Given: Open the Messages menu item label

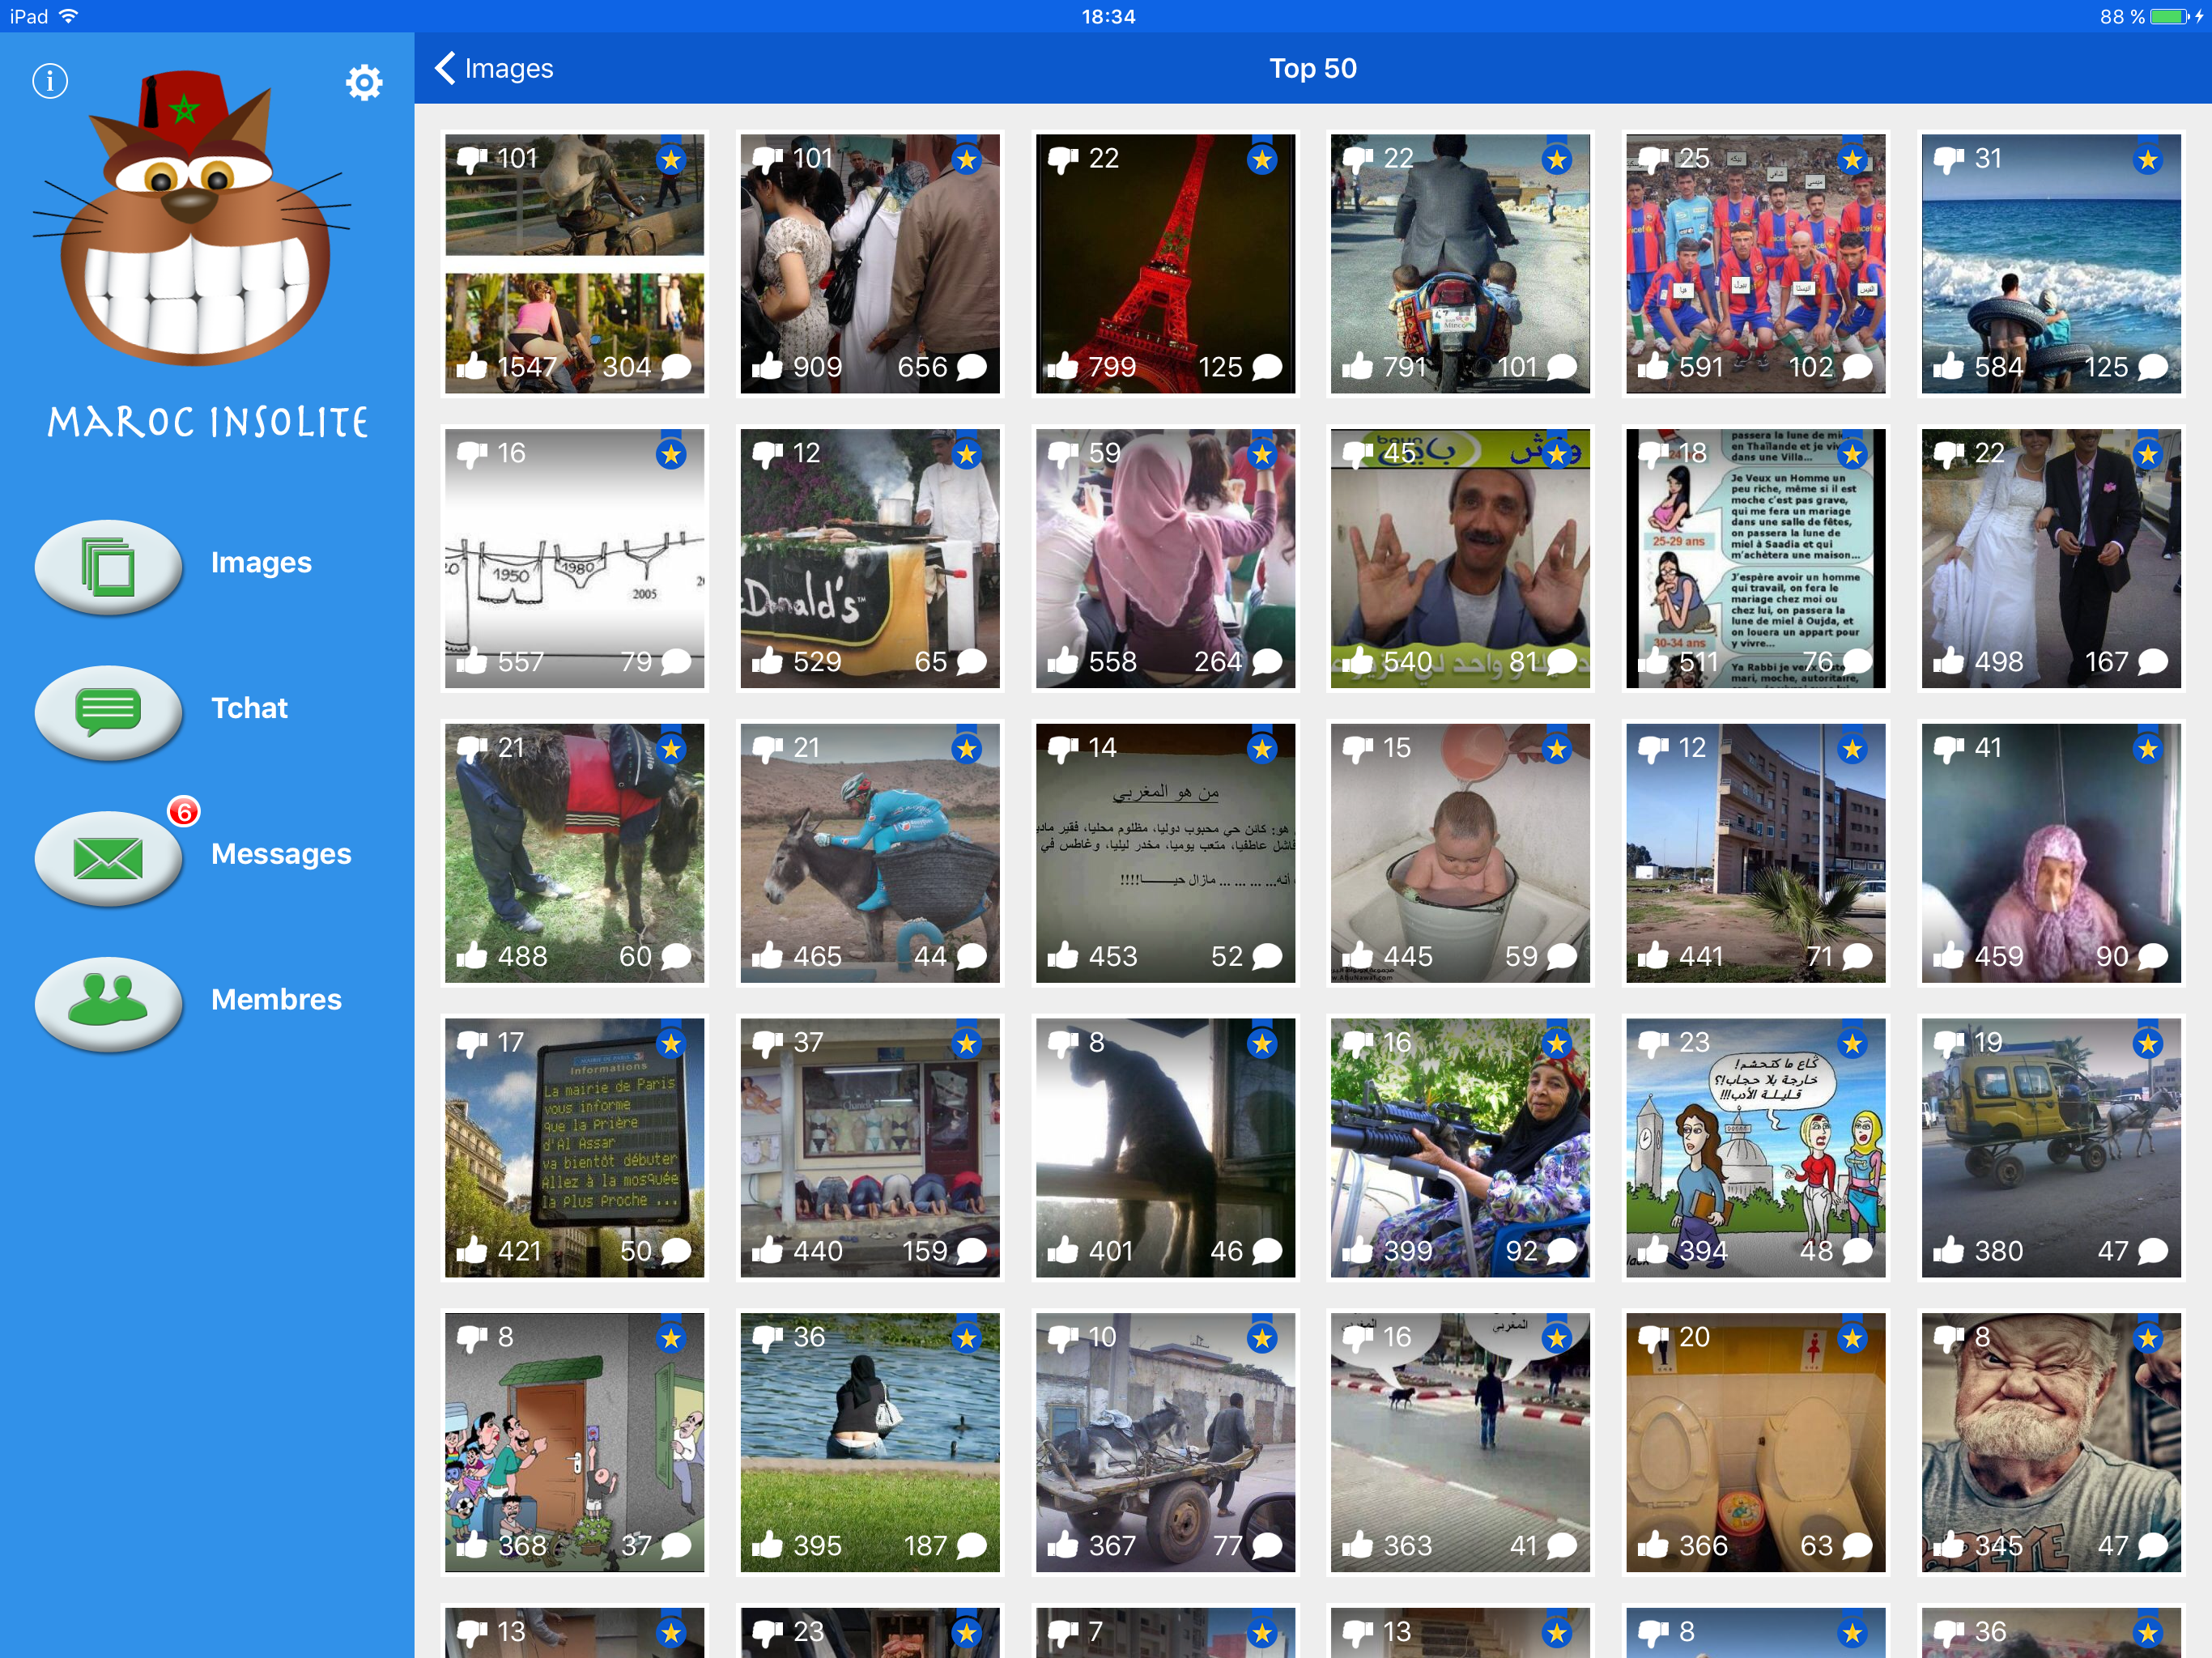Looking at the screenshot, I should [281, 854].
